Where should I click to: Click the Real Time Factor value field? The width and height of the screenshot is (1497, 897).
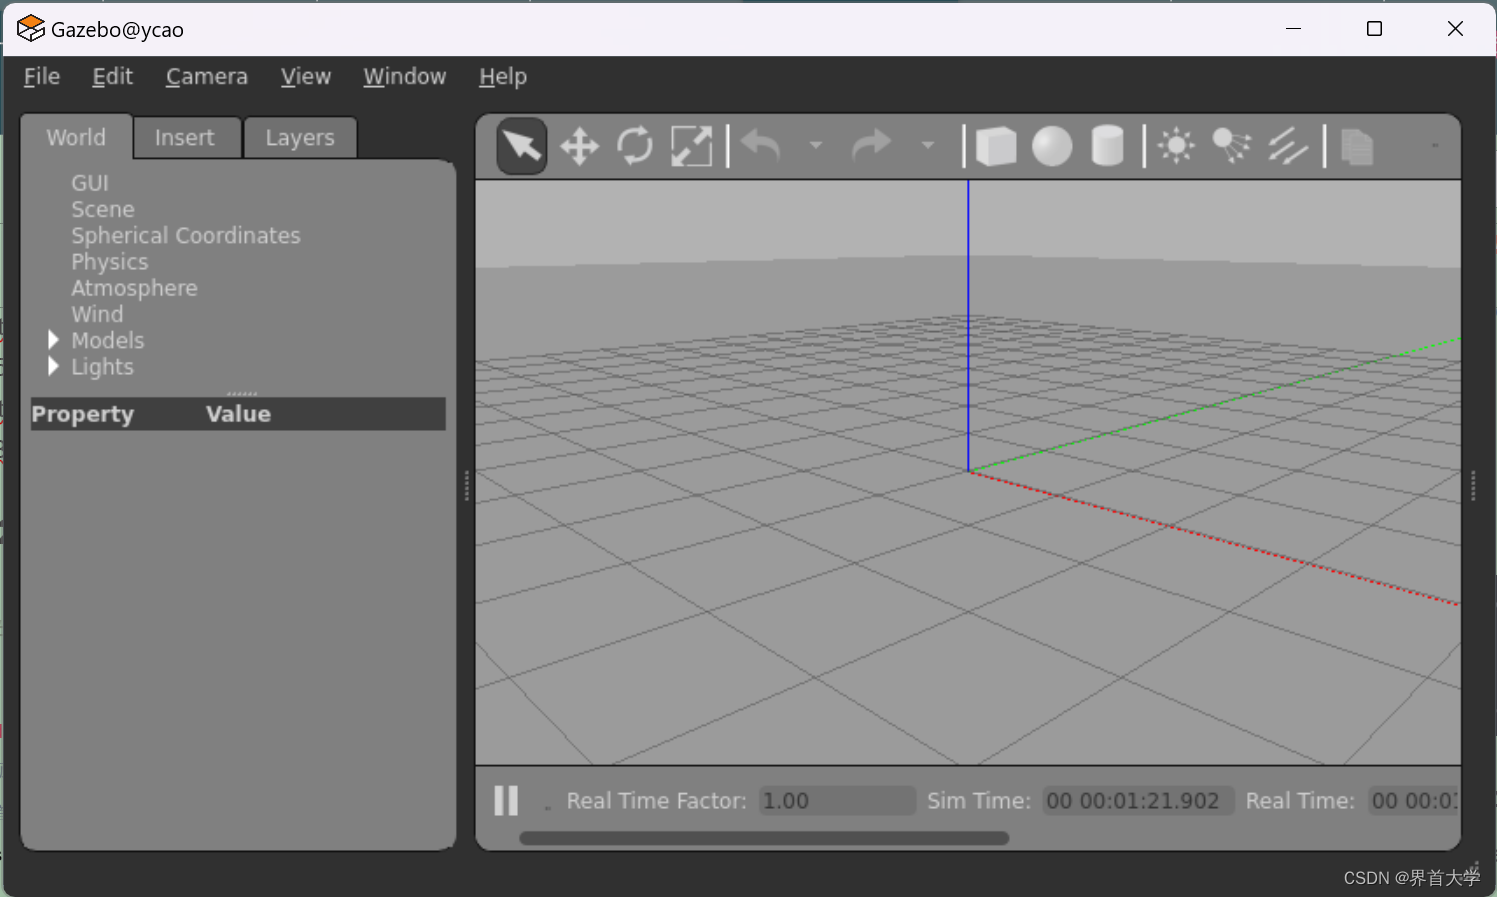837,801
